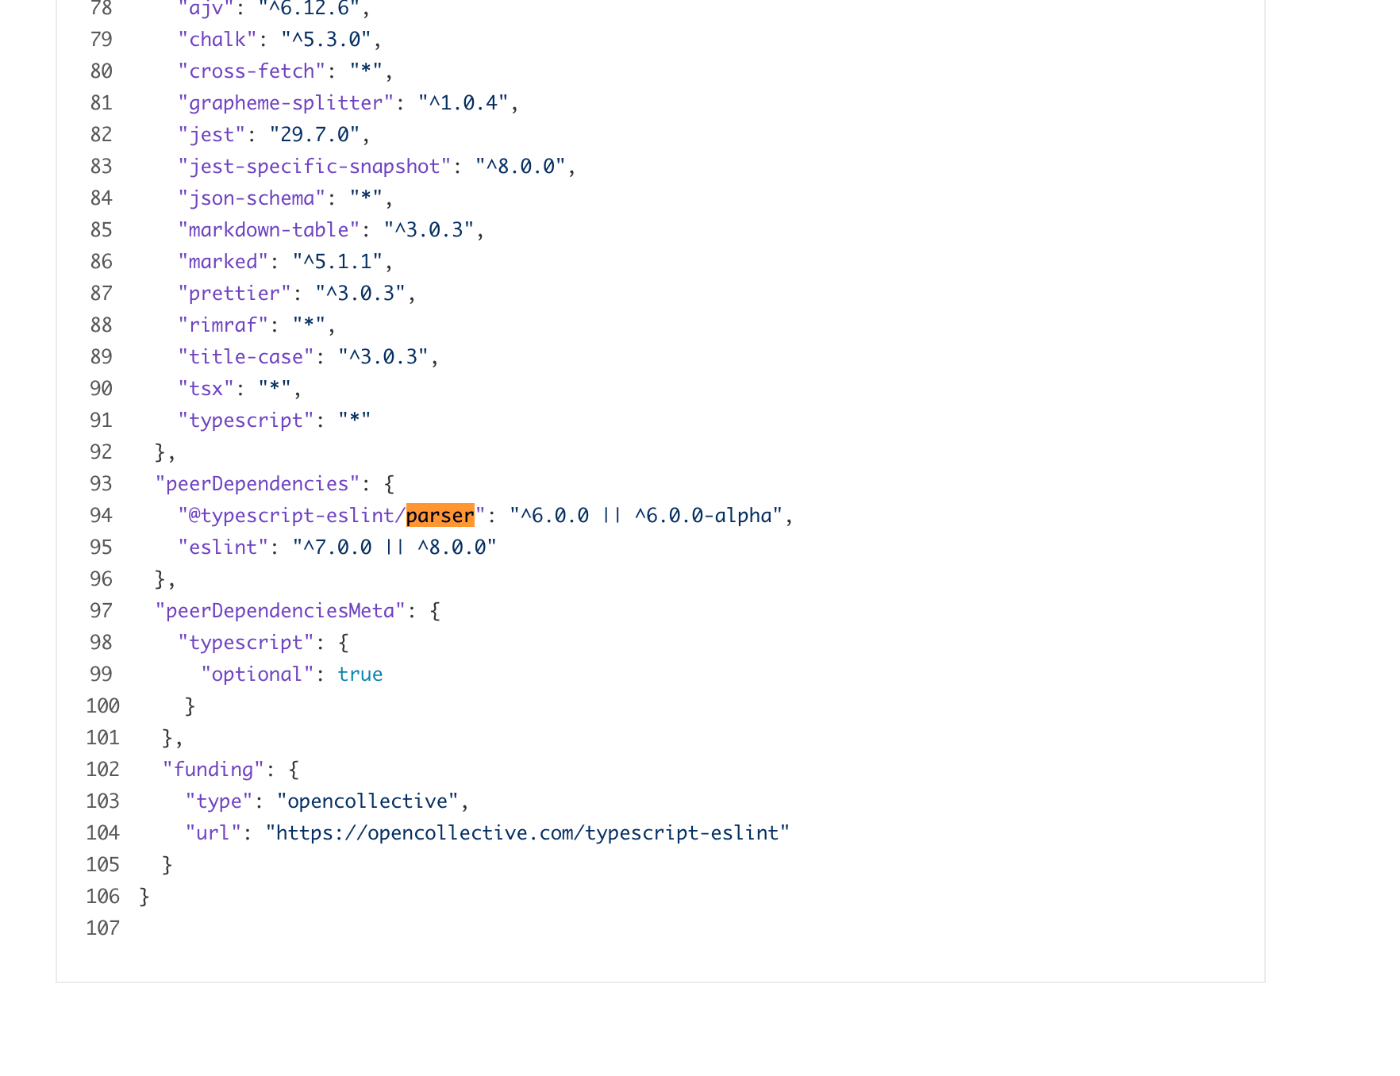Click the opencollective URL string
Screen dimensions: 1400x1076
[x=527, y=833]
